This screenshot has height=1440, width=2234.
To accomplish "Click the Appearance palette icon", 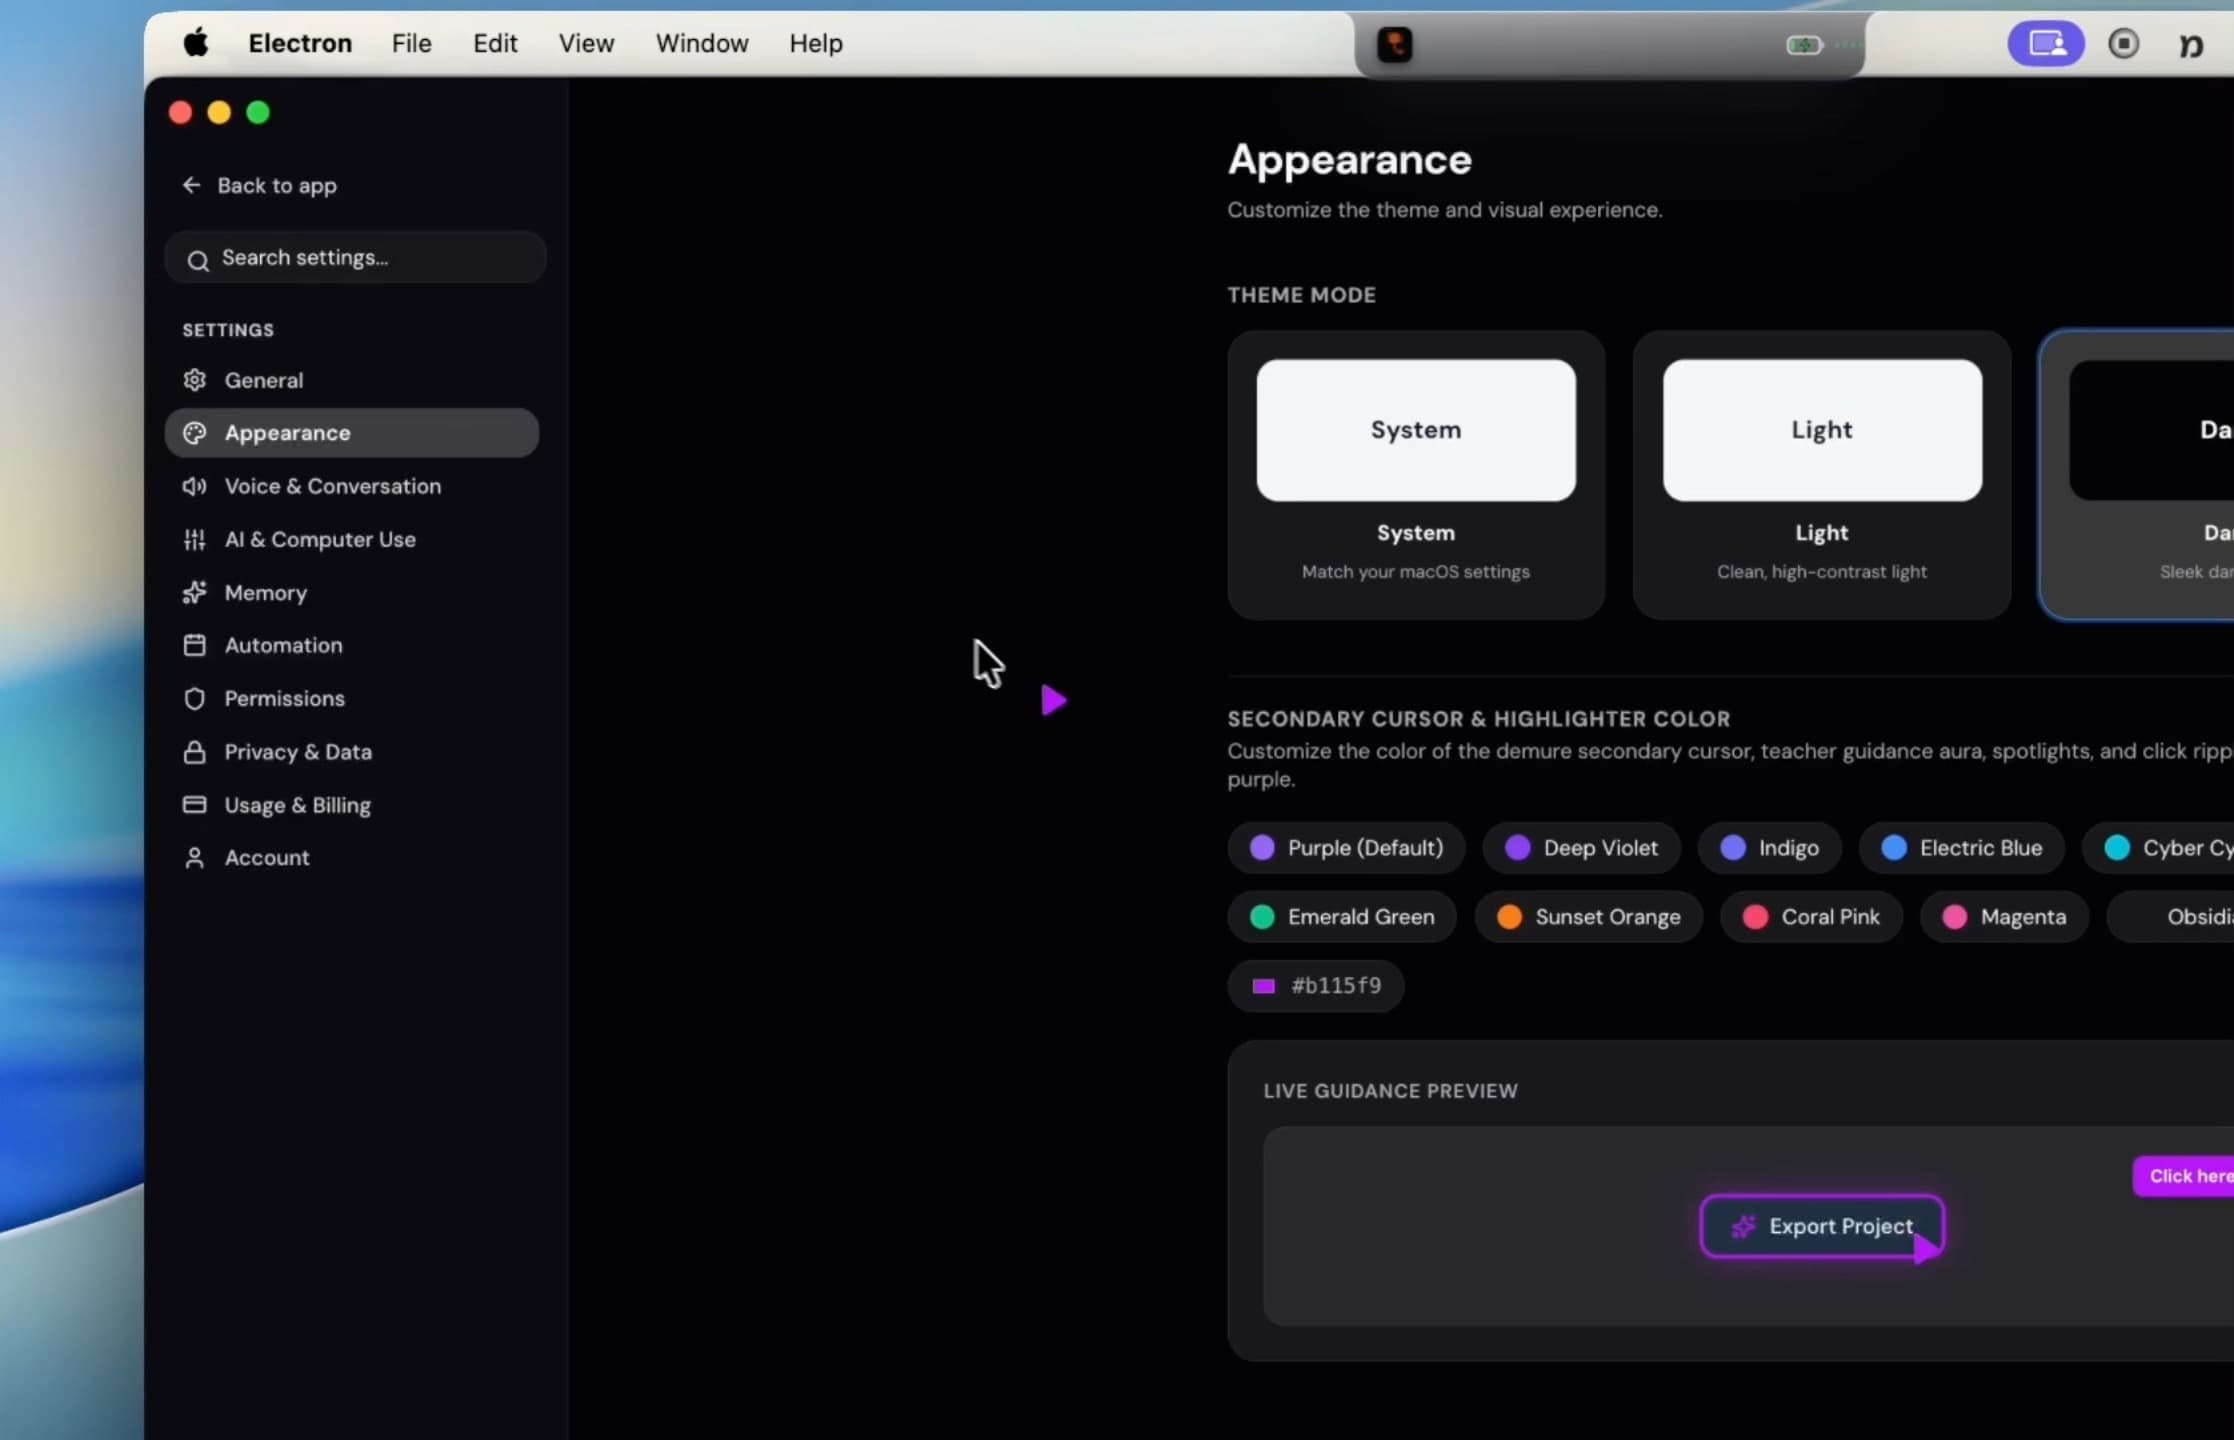I will point(195,433).
